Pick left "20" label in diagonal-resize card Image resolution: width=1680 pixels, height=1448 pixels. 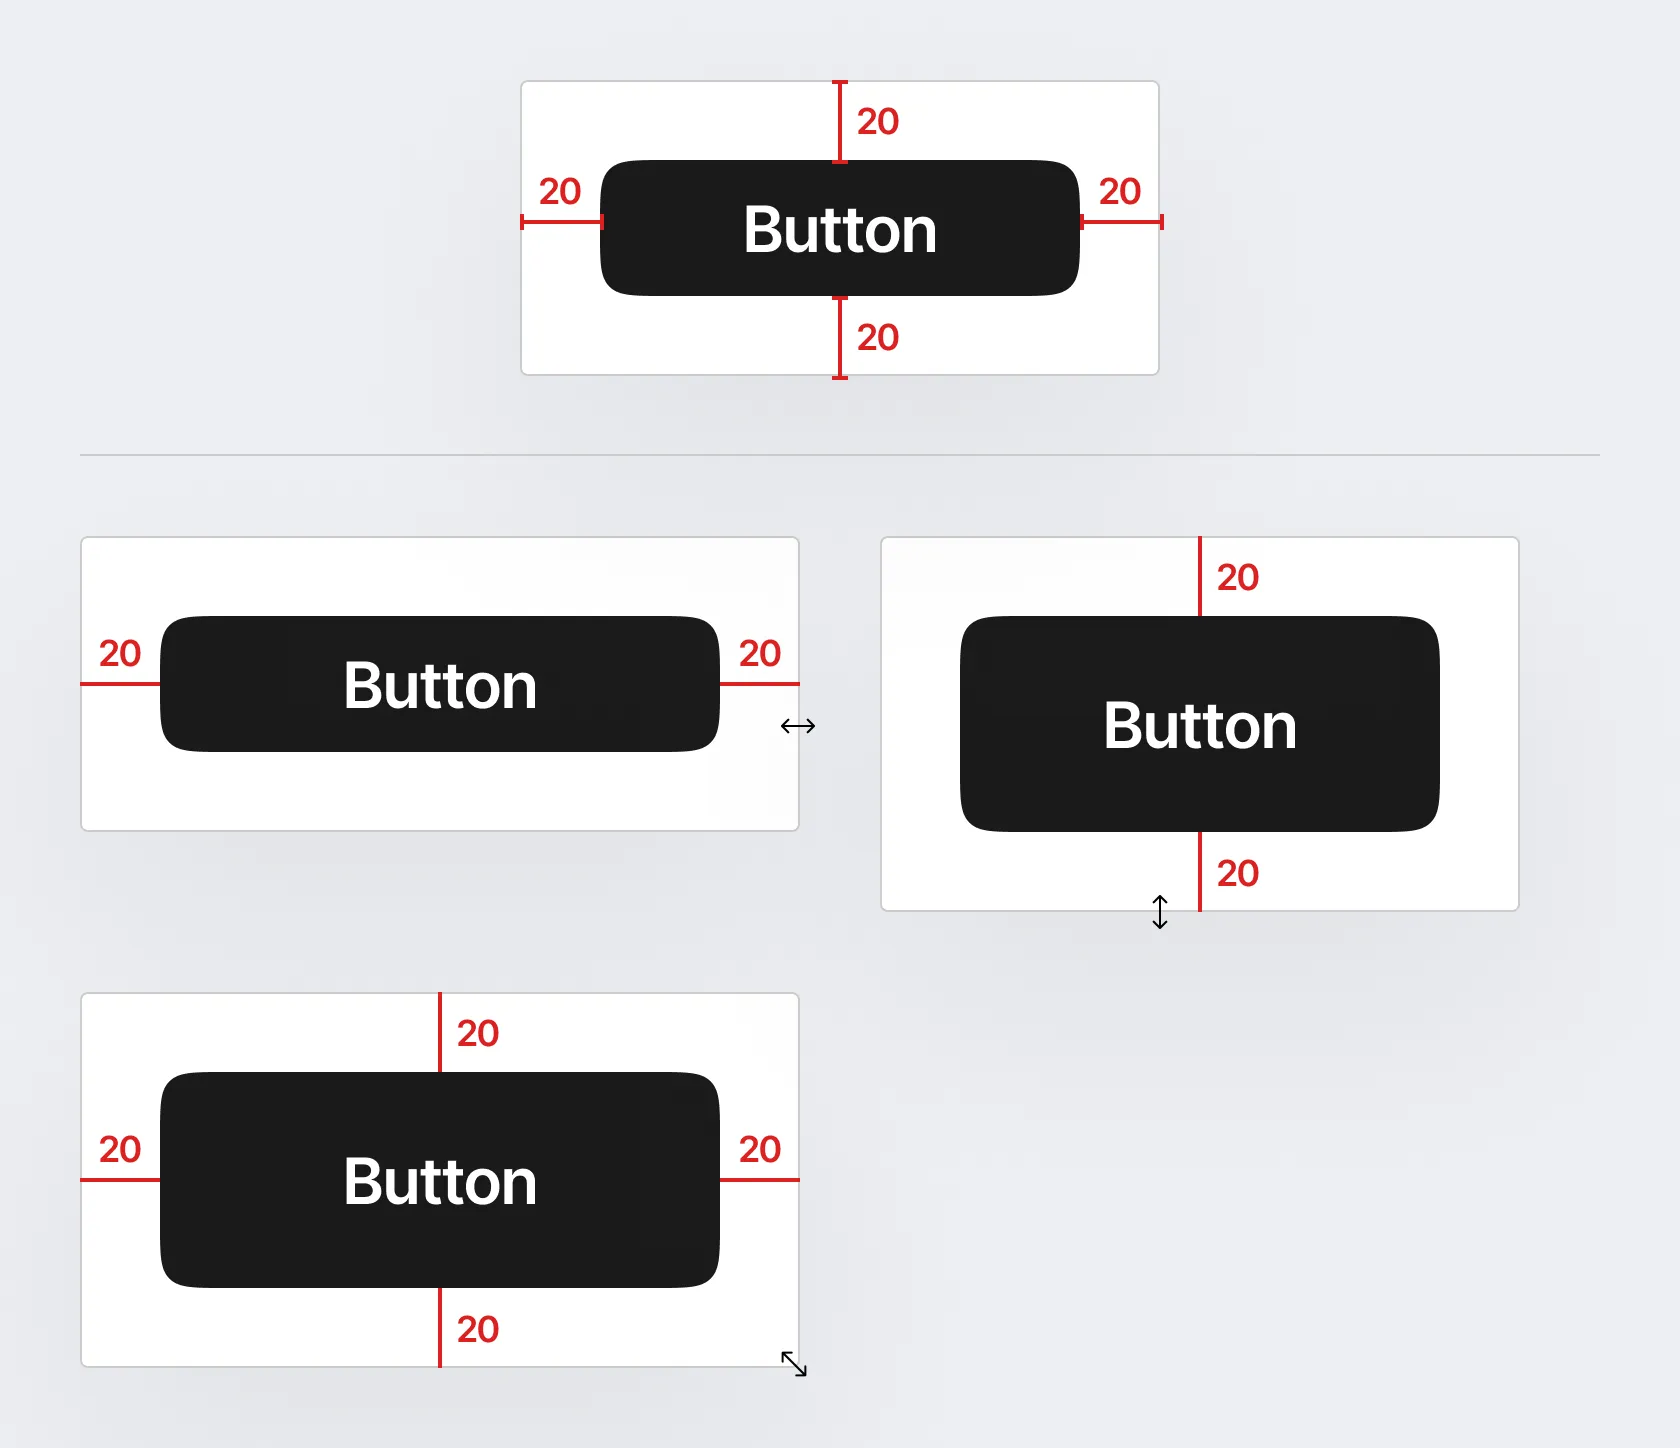pyautogui.click(x=120, y=1150)
